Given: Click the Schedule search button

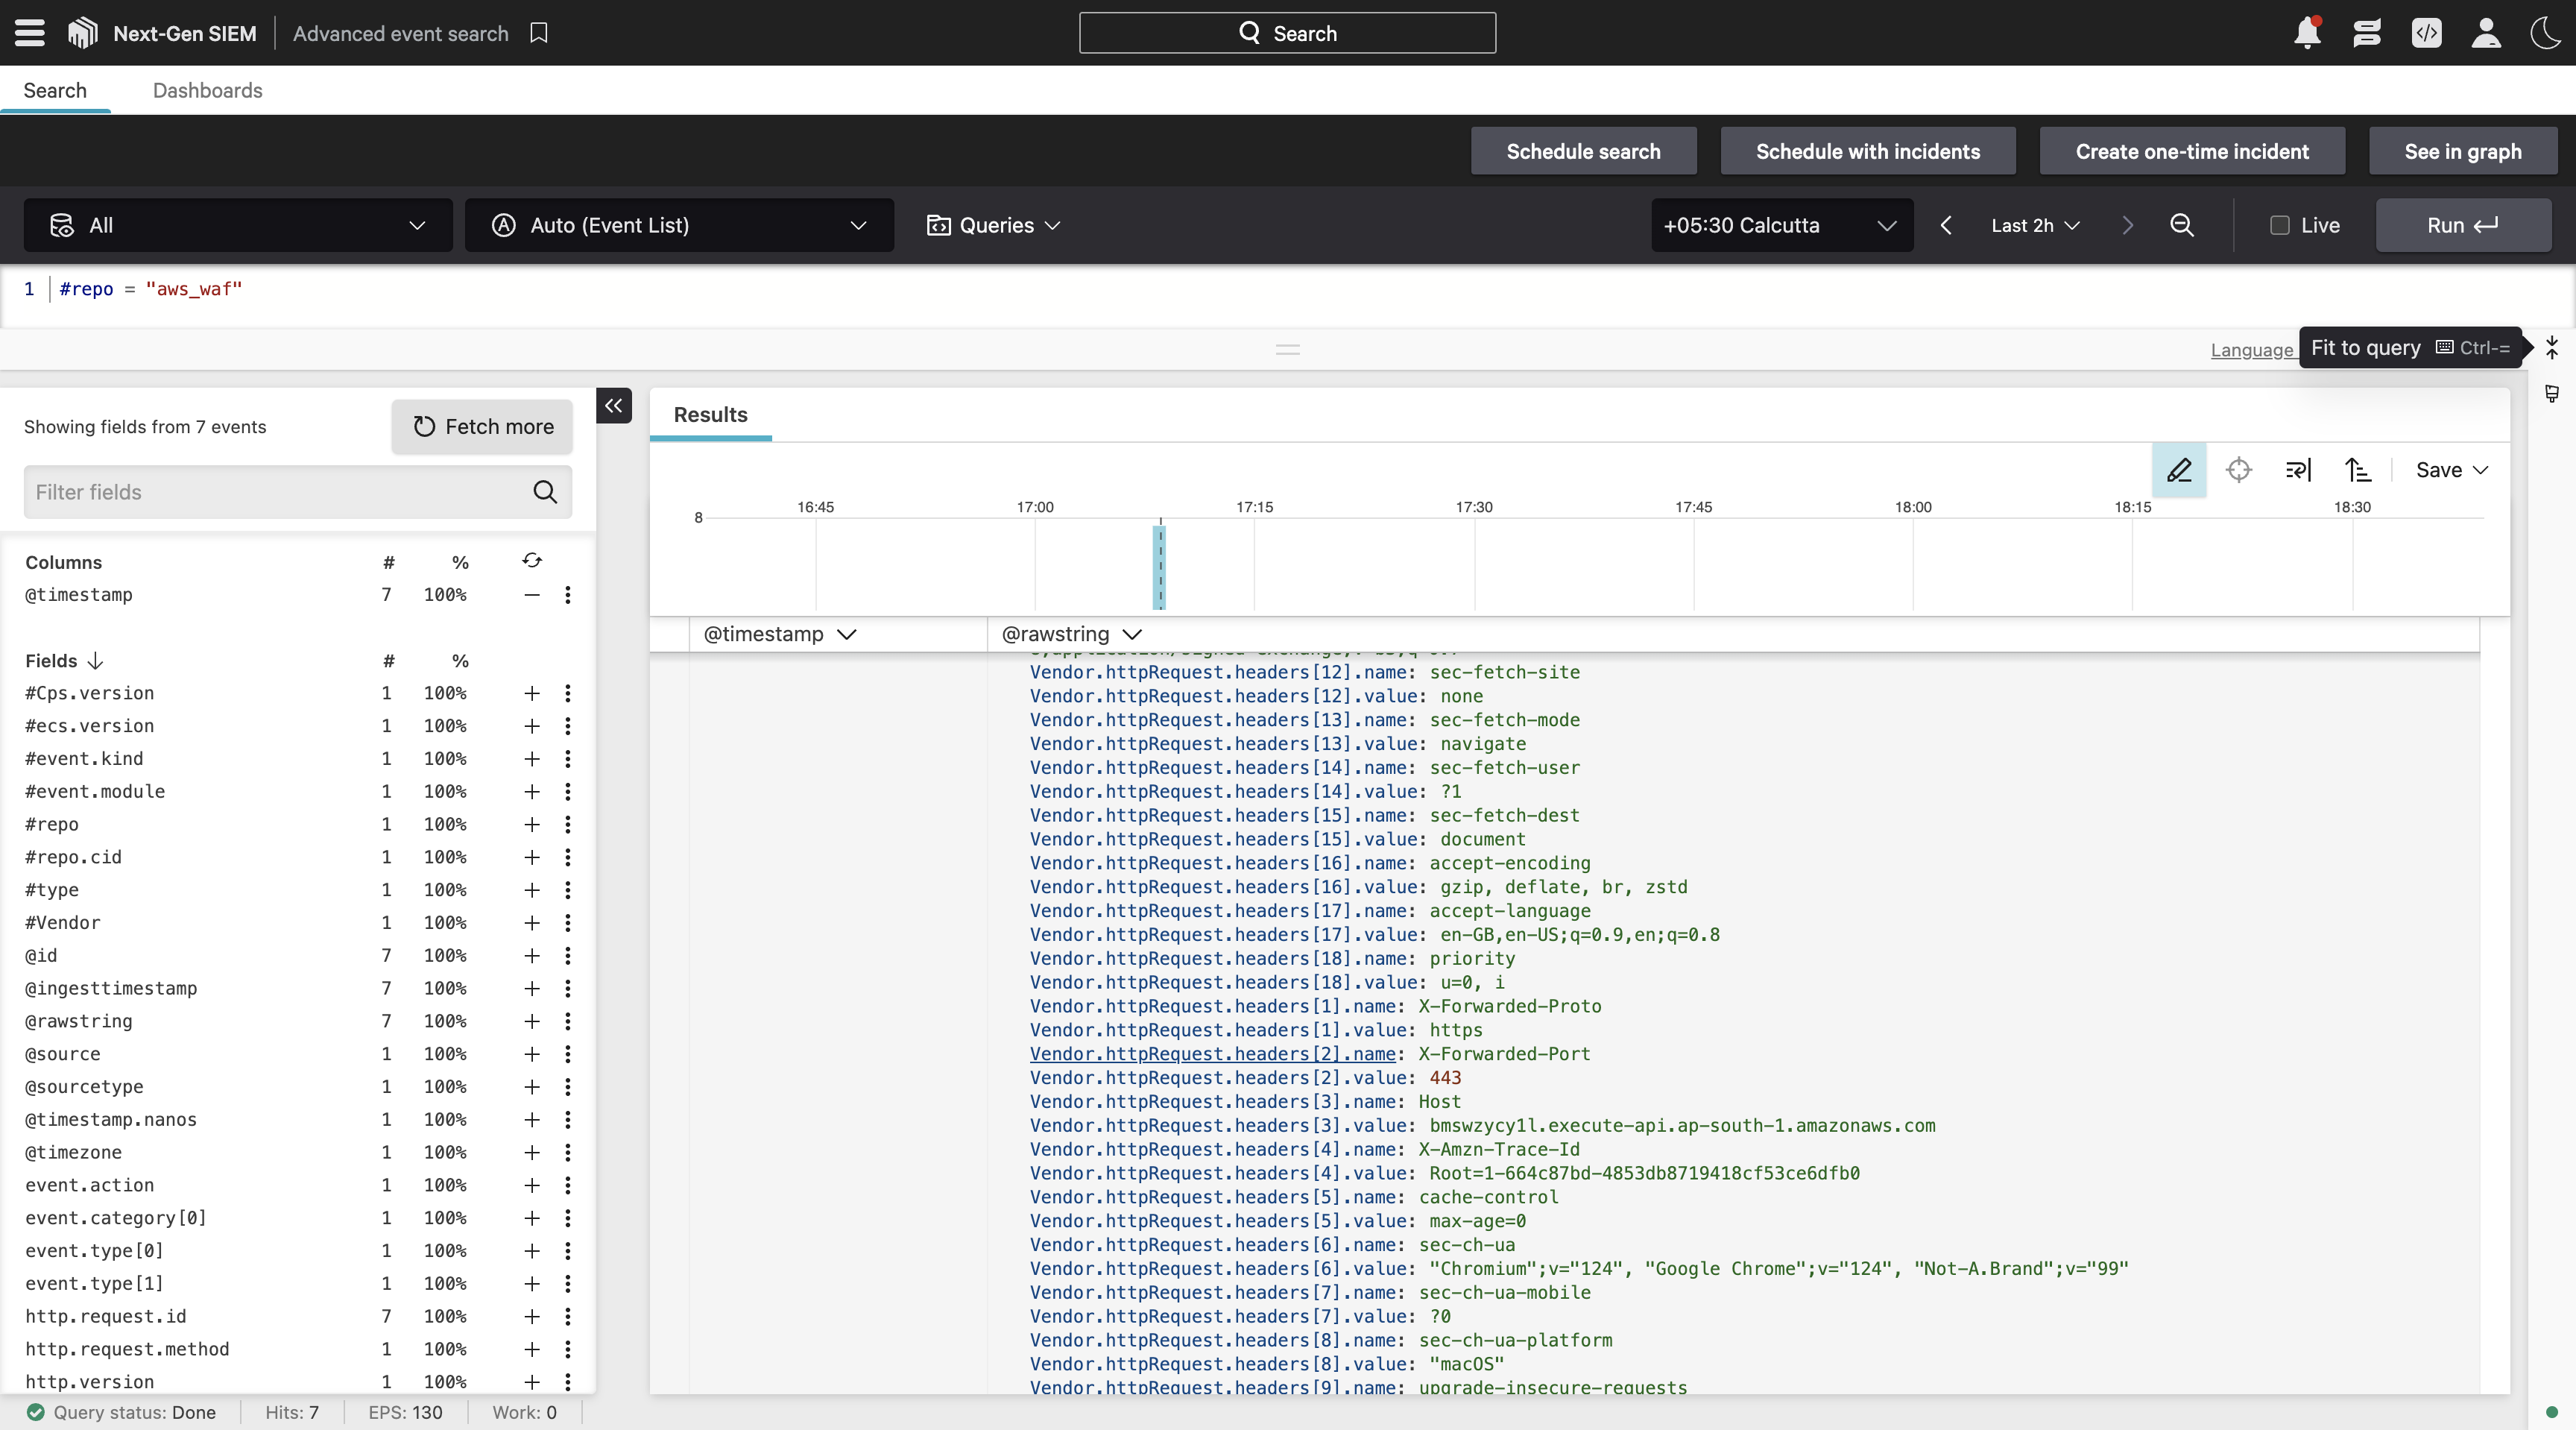Looking at the screenshot, I should [1583, 151].
